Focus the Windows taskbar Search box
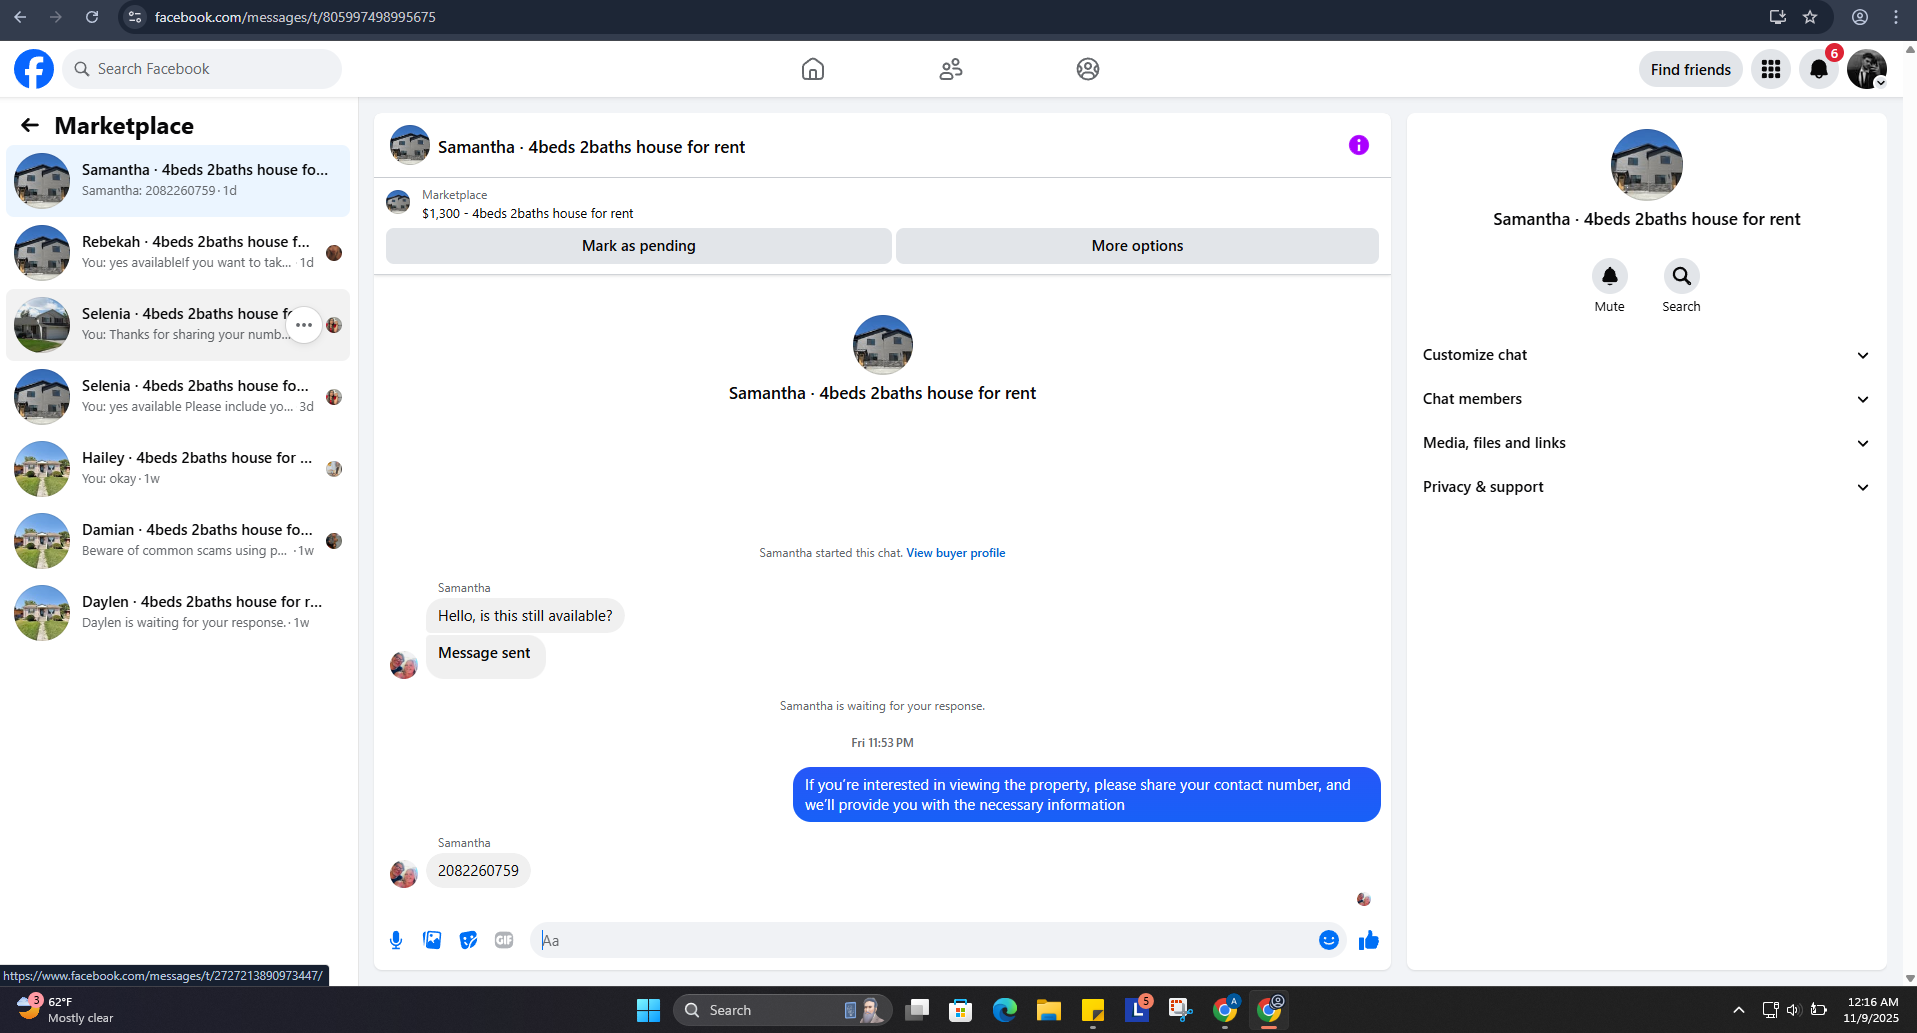This screenshot has width=1917, height=1033. coord(783,1010)
